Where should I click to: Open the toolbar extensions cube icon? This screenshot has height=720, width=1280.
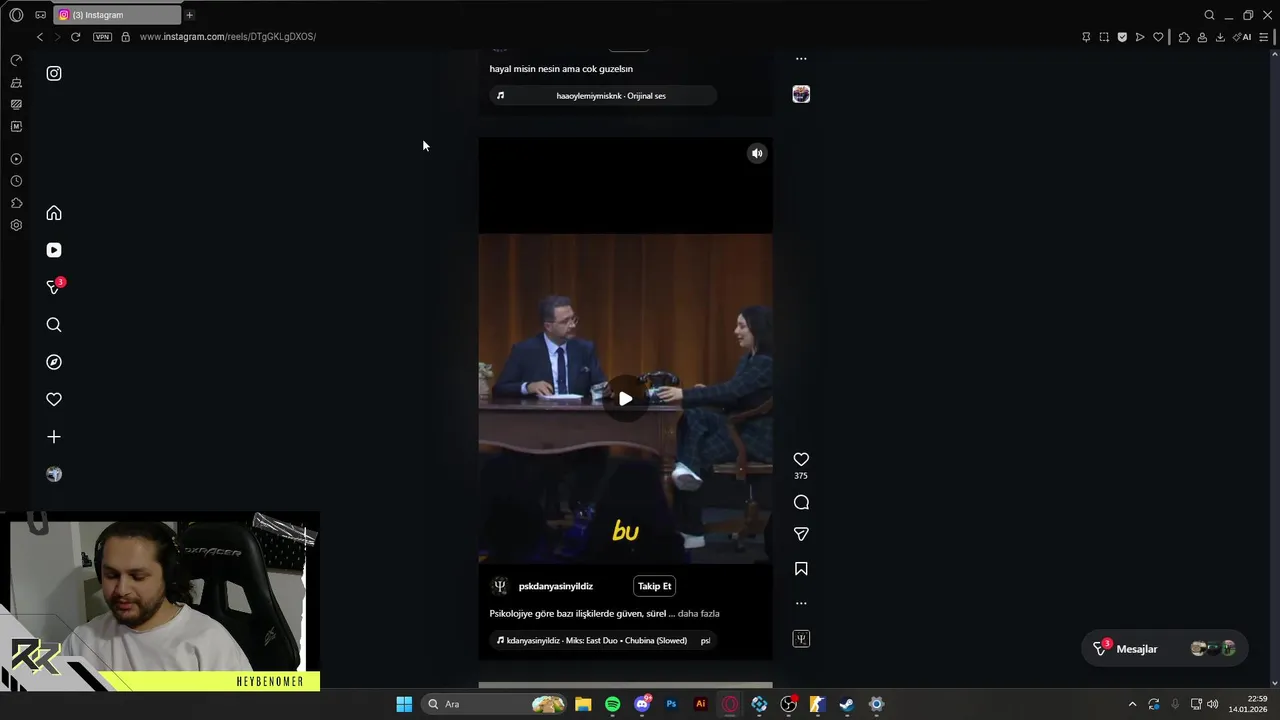pos(1184,37)
